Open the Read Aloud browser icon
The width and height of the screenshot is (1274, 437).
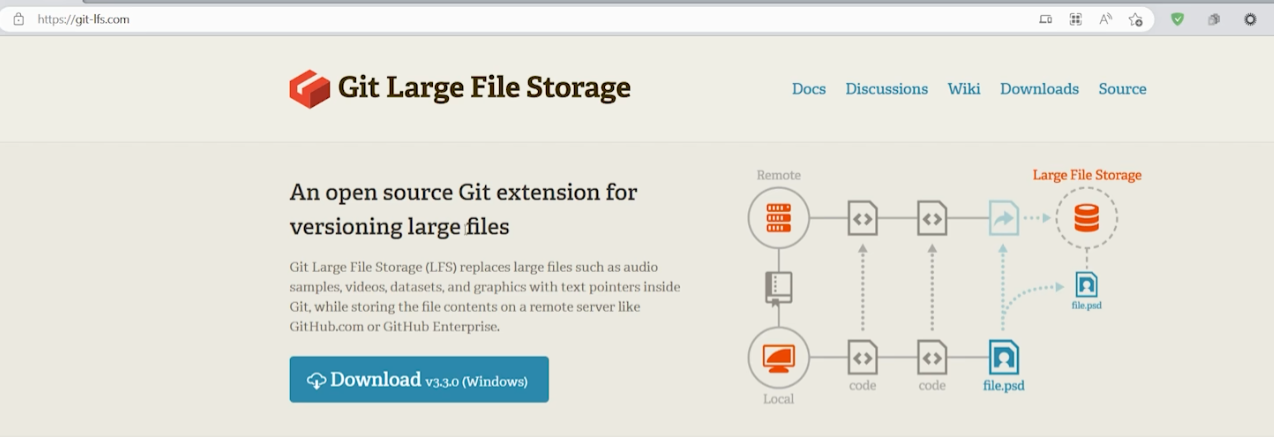1105,19
